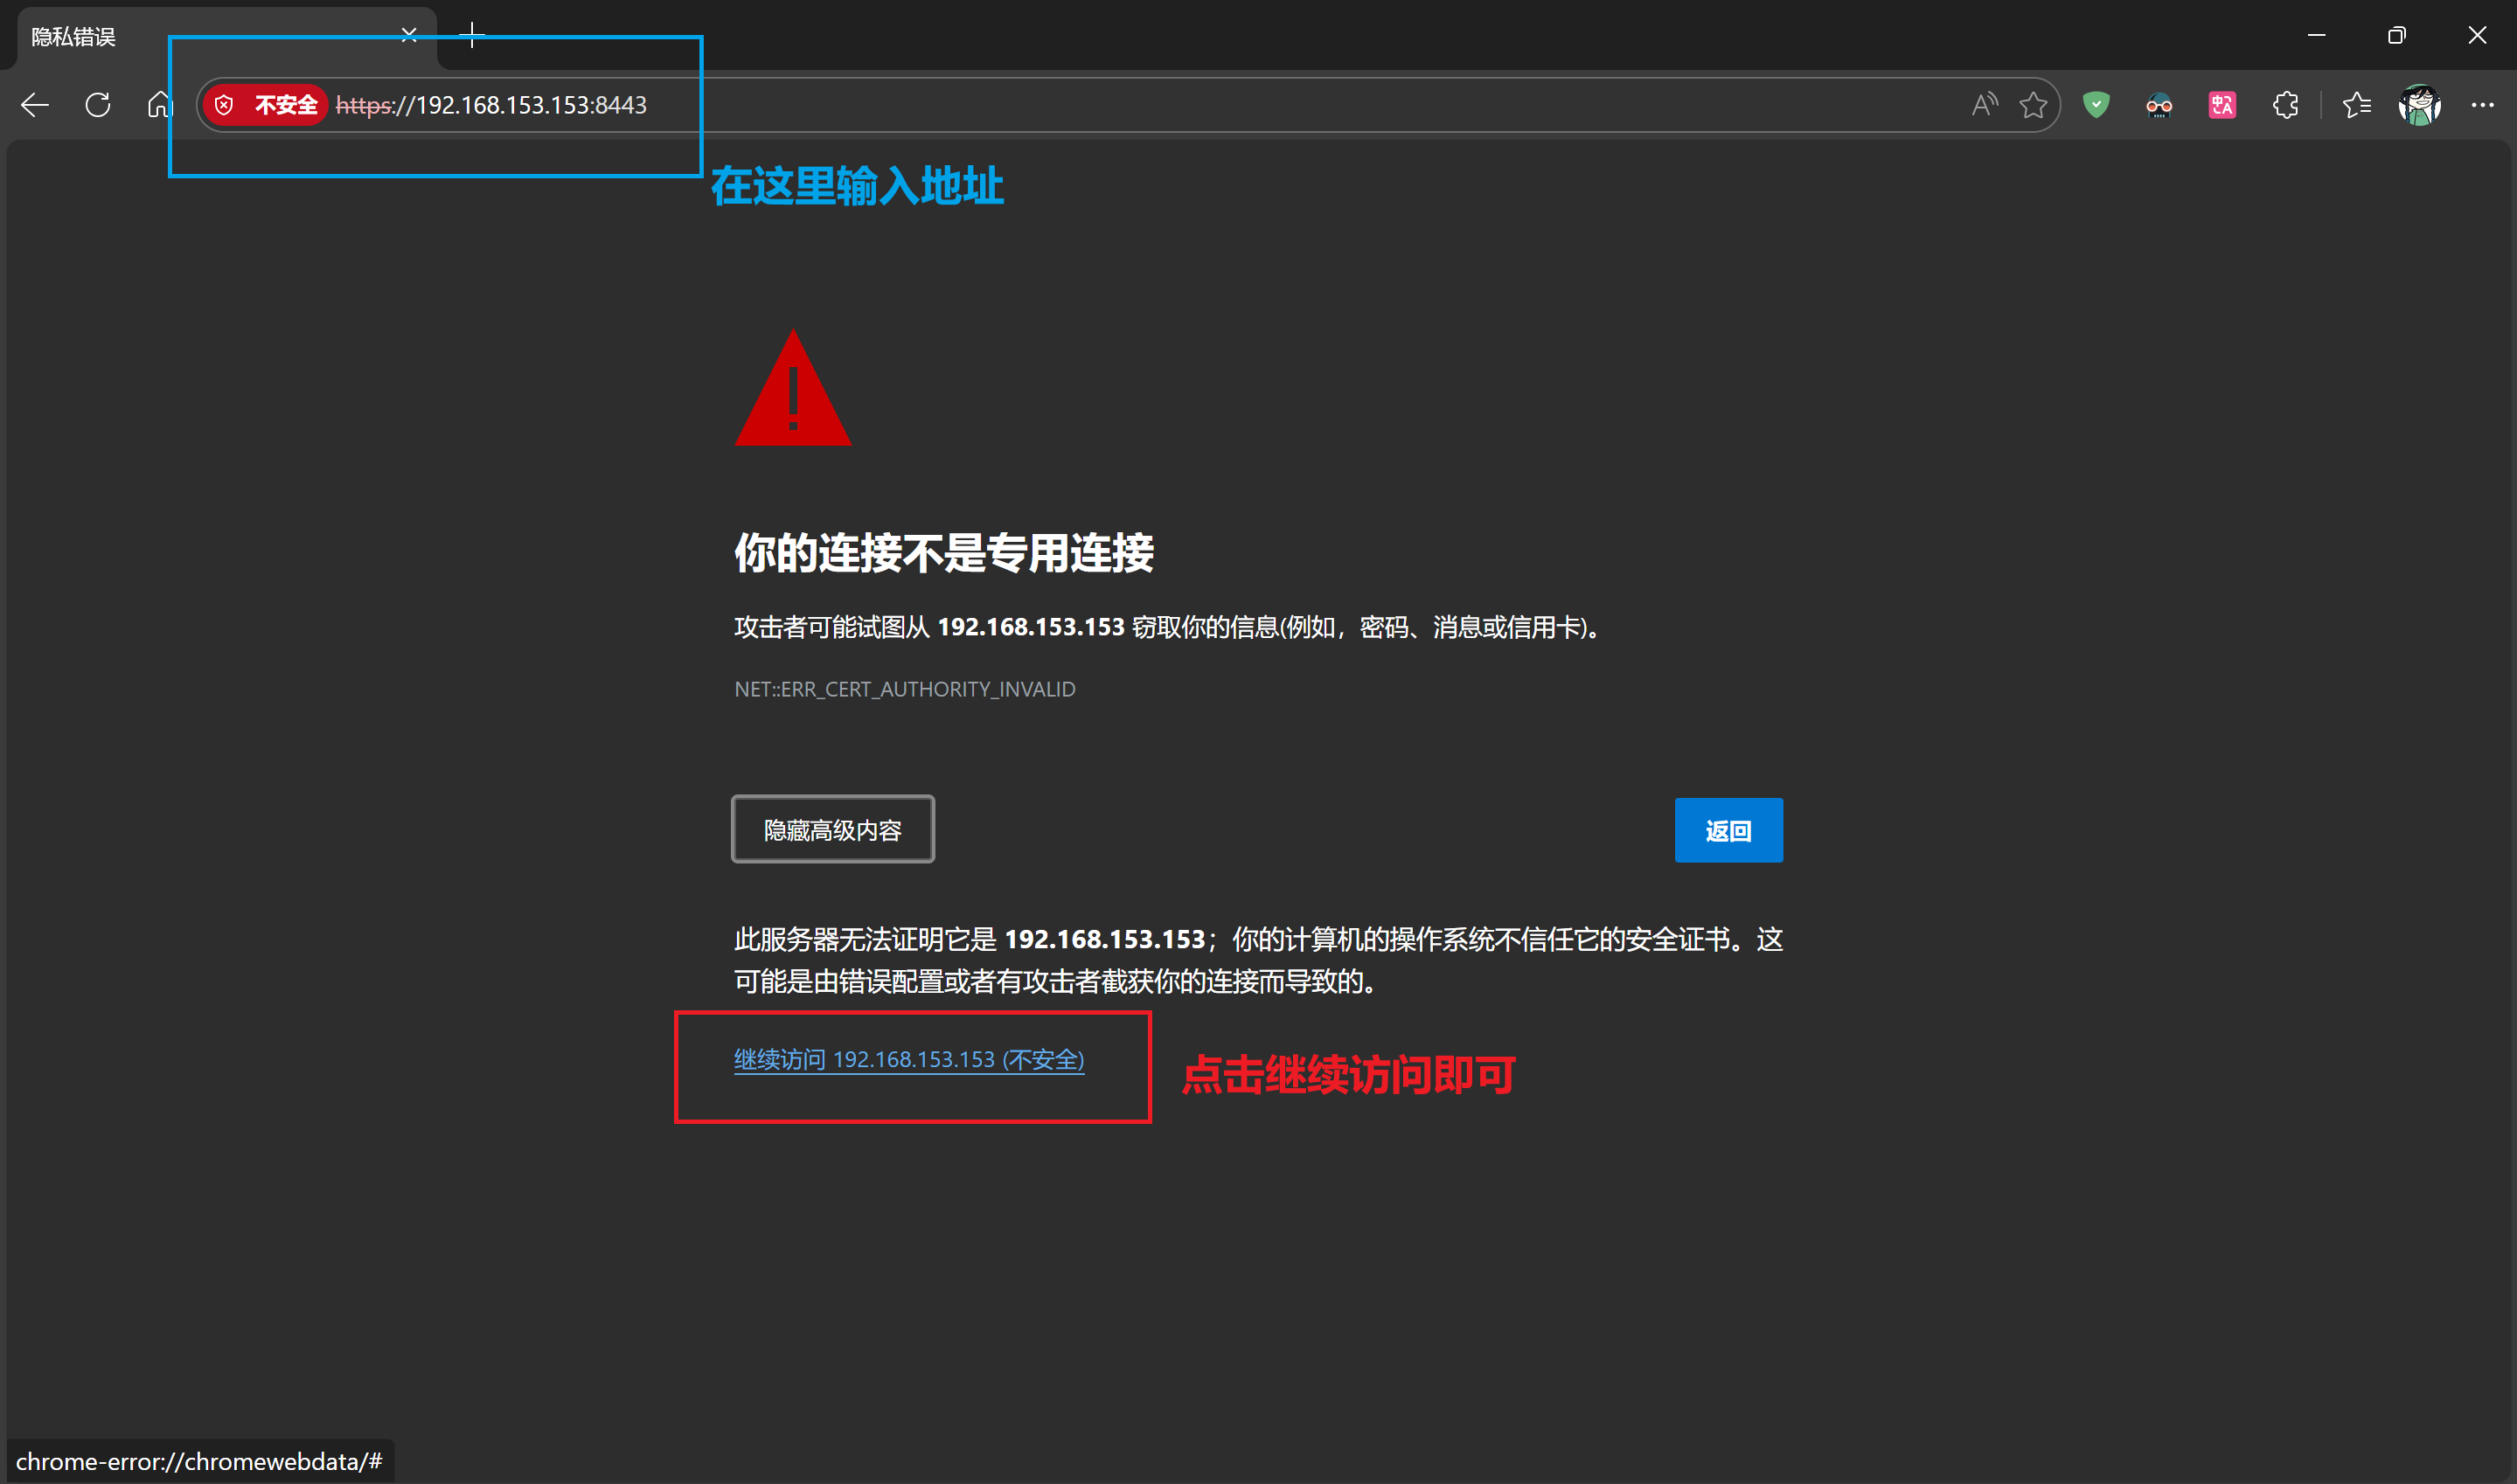
Task: Click the skull-avatar extension icon
Action: (x=2158, y=104)
